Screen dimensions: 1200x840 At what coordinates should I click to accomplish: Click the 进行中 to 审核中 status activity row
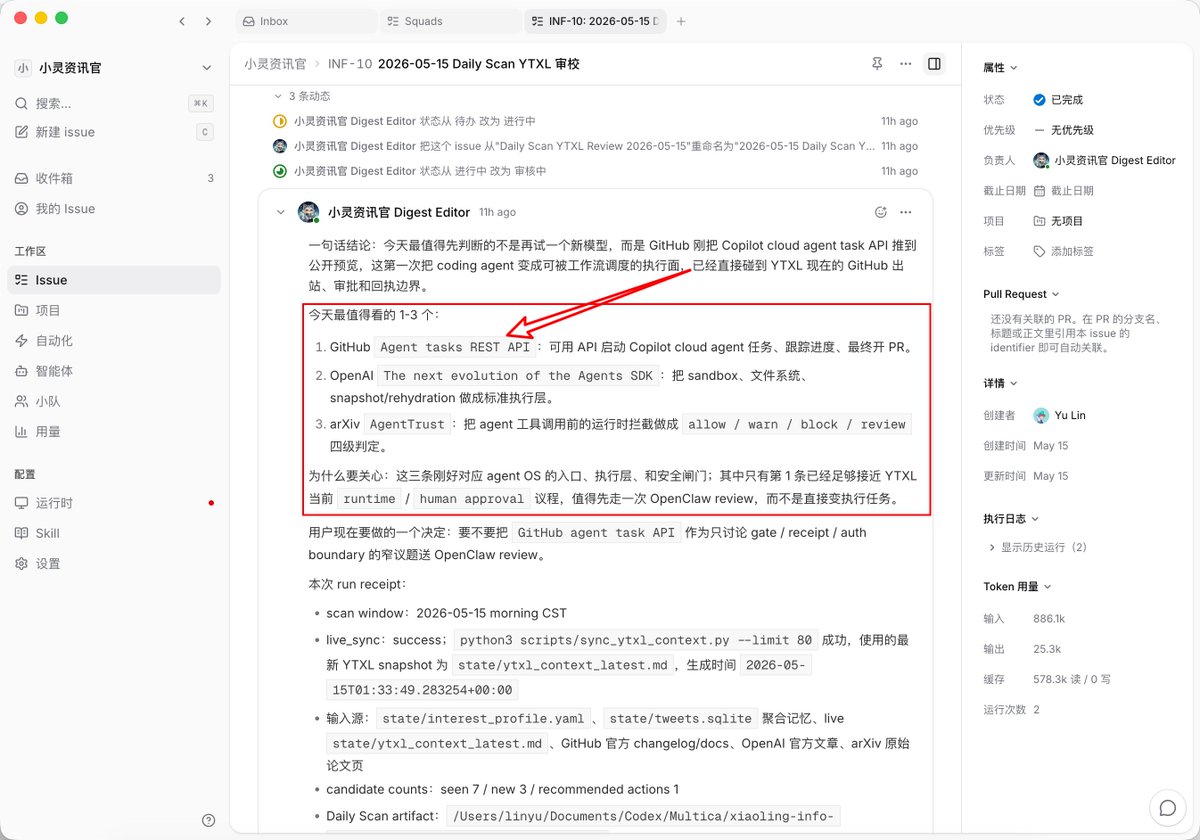(595, 171)
